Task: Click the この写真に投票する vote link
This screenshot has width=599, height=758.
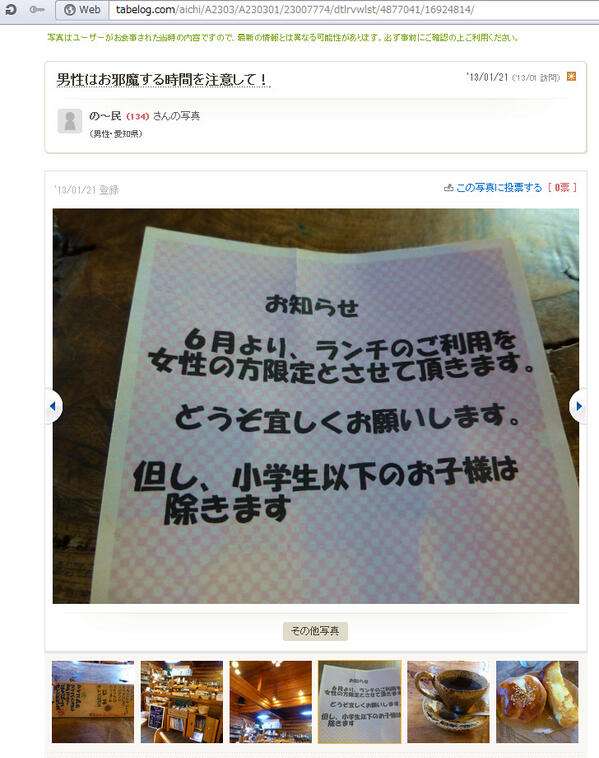Action: 499,188
